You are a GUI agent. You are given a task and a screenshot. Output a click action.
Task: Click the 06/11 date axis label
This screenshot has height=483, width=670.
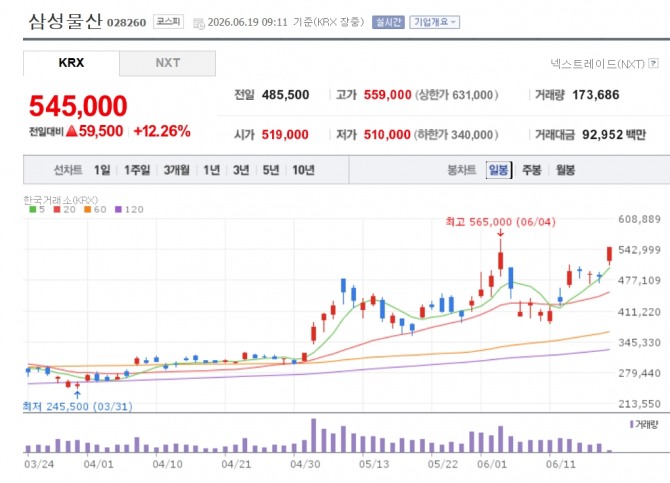[561, 464]
